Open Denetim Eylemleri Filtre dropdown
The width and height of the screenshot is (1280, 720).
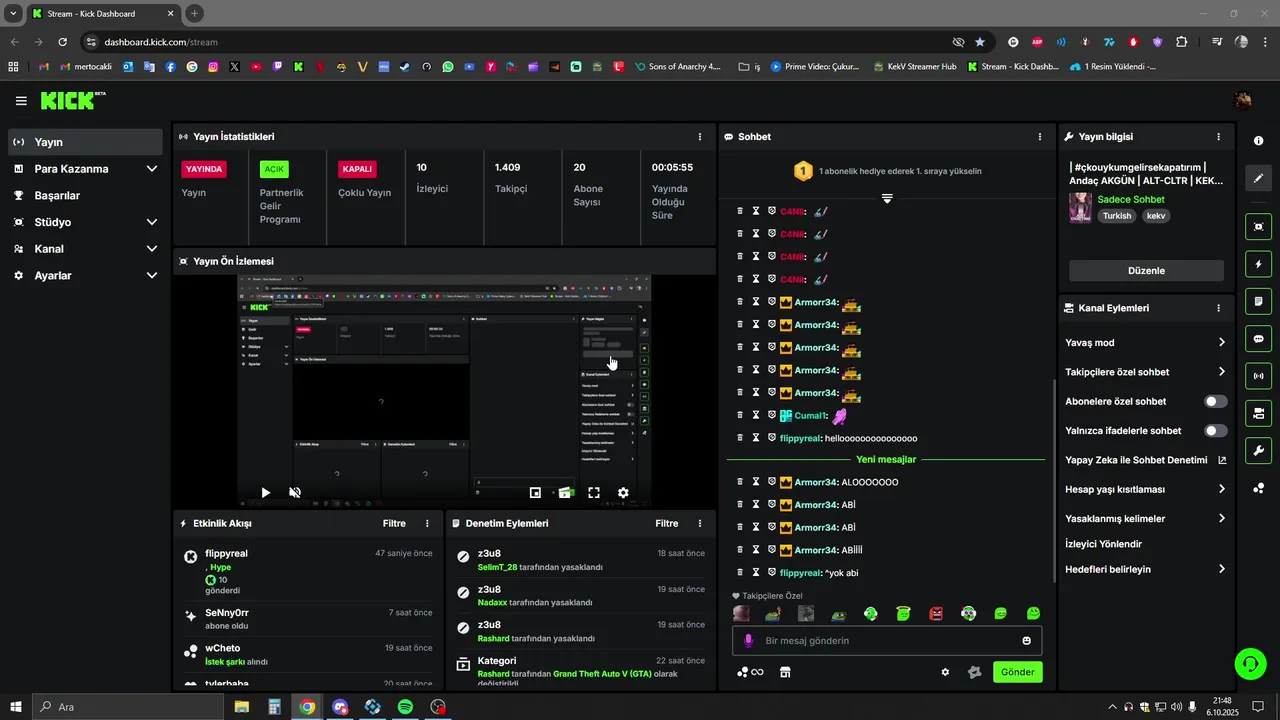point(667,523)
